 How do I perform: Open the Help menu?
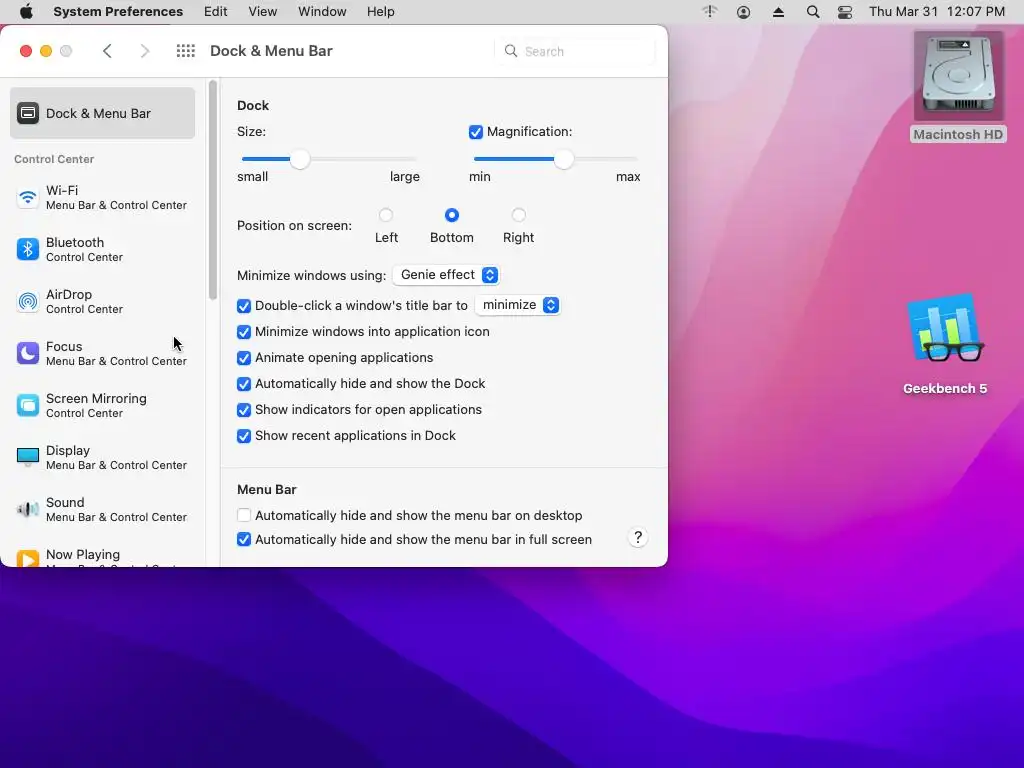click(380, 12)
